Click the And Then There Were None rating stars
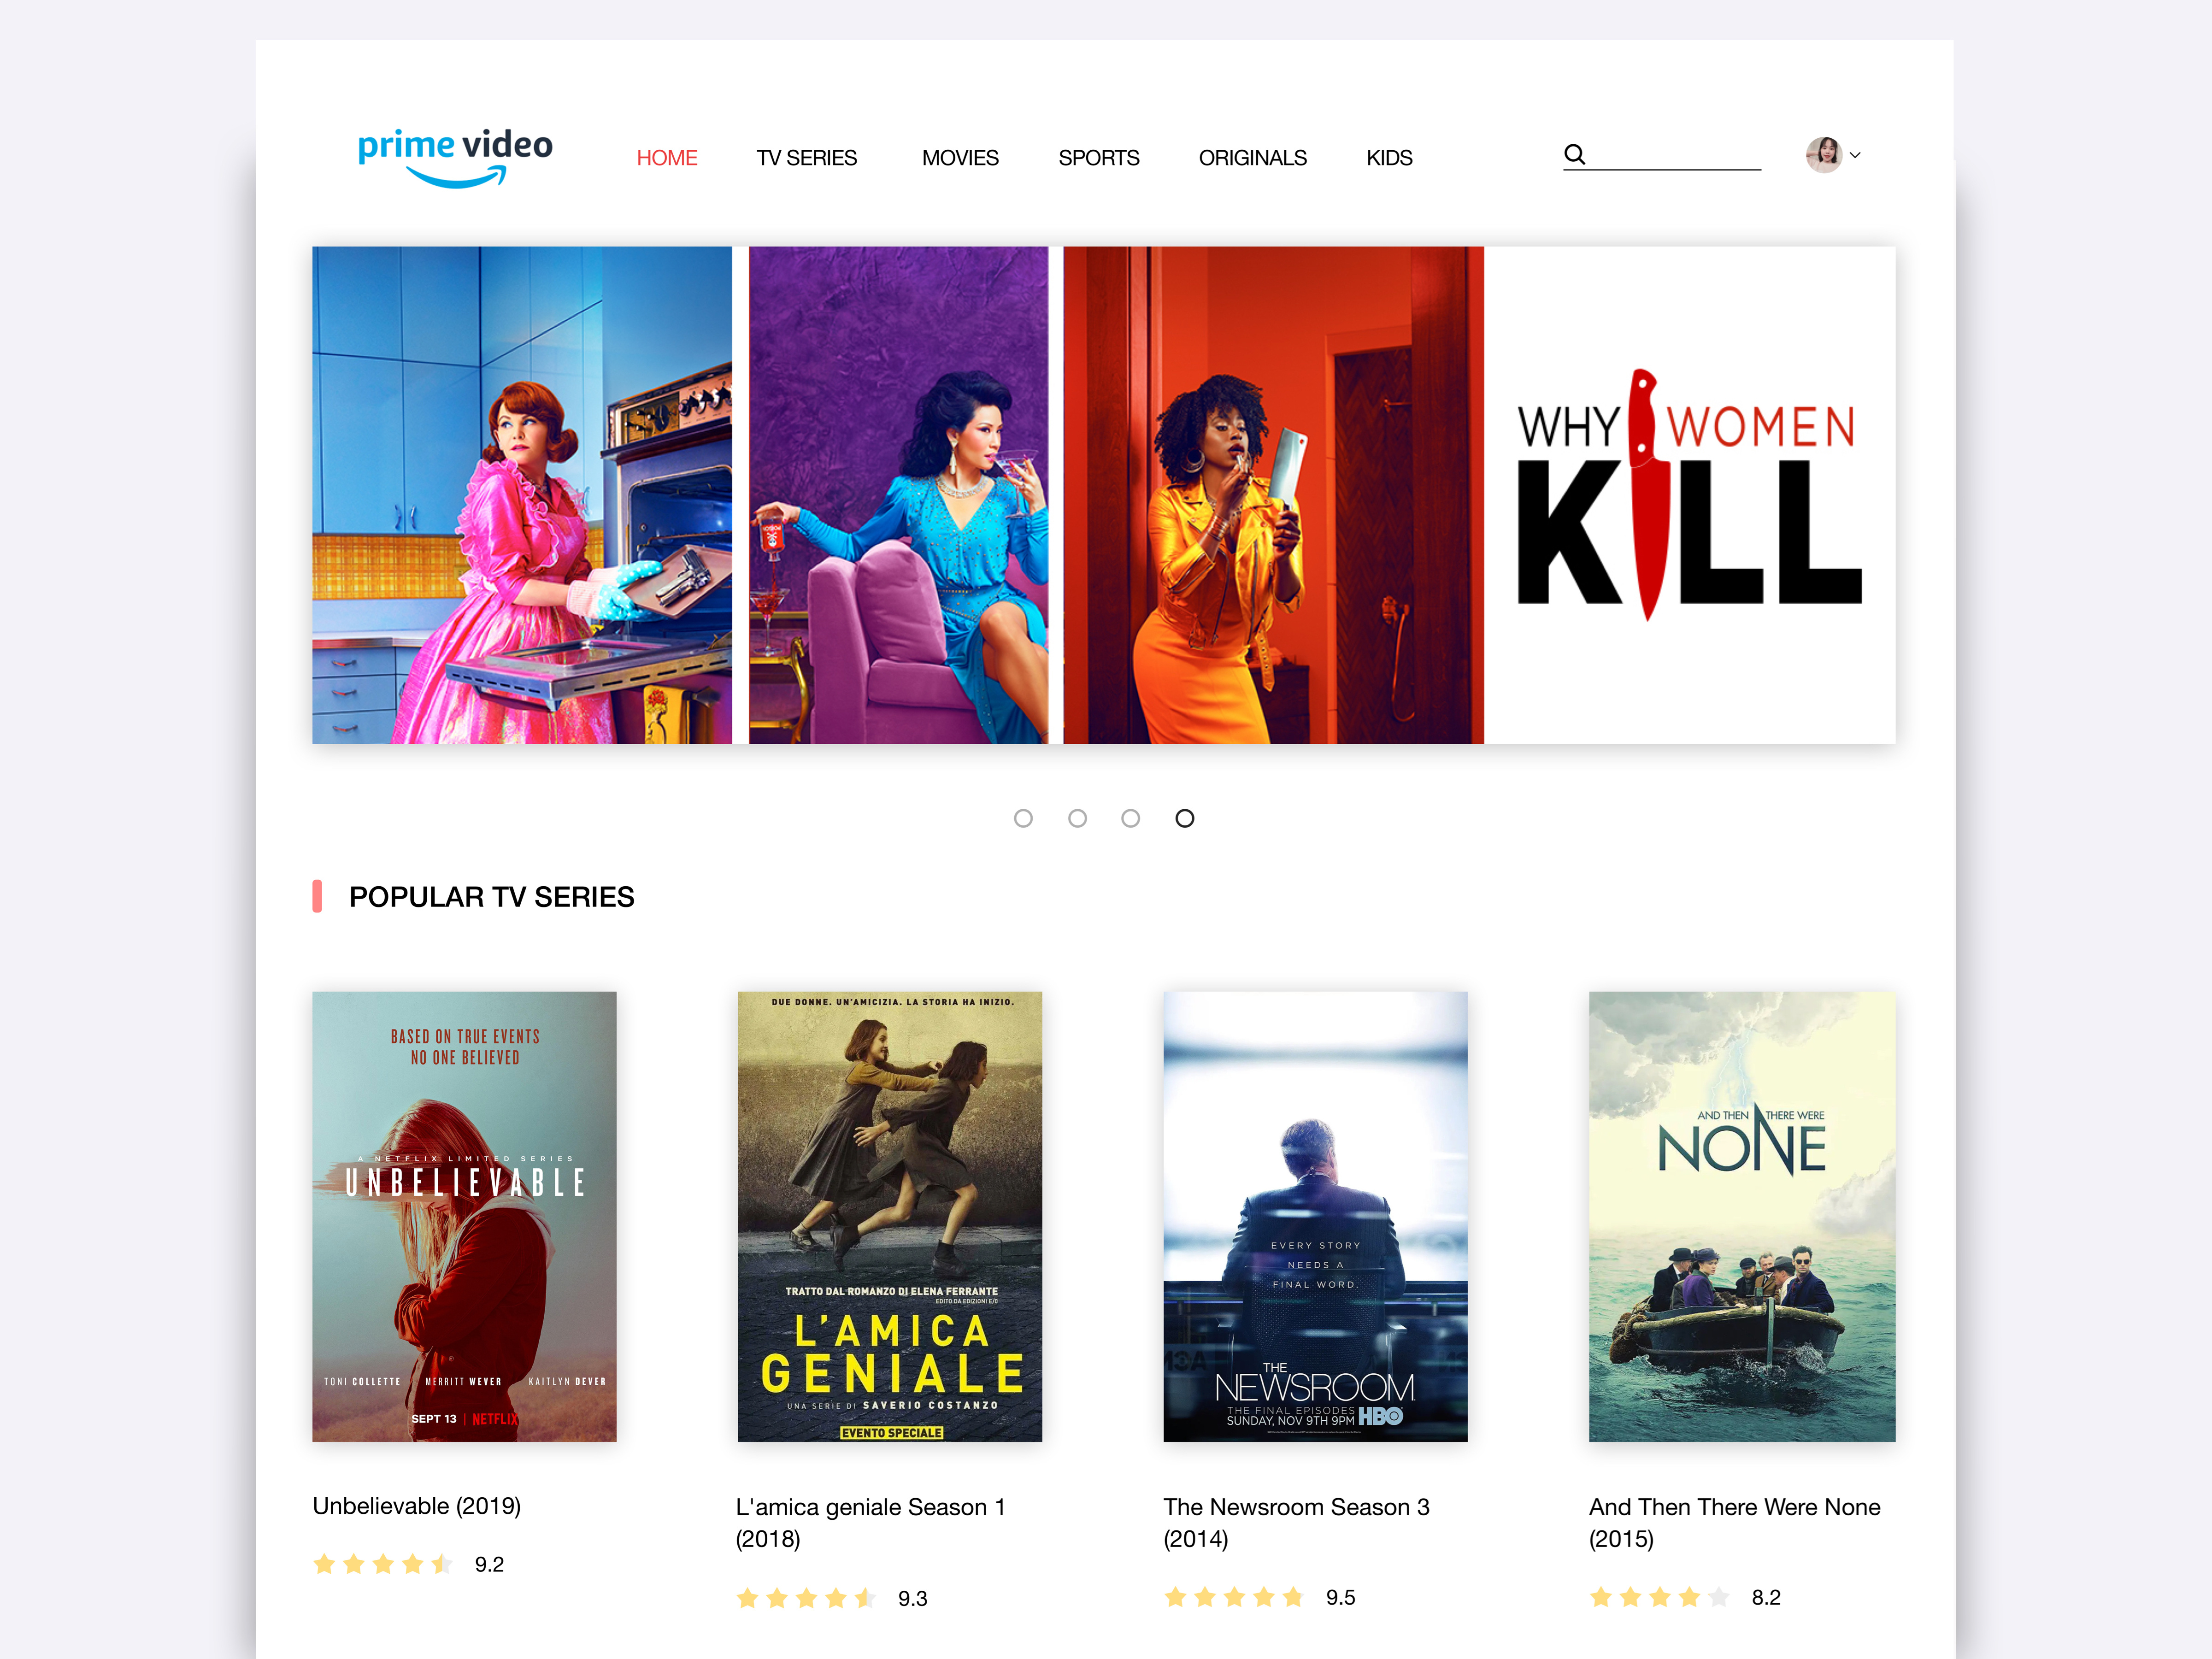The width and height of the screenshot is (2212, 1659). [x=1659, y=1597]
